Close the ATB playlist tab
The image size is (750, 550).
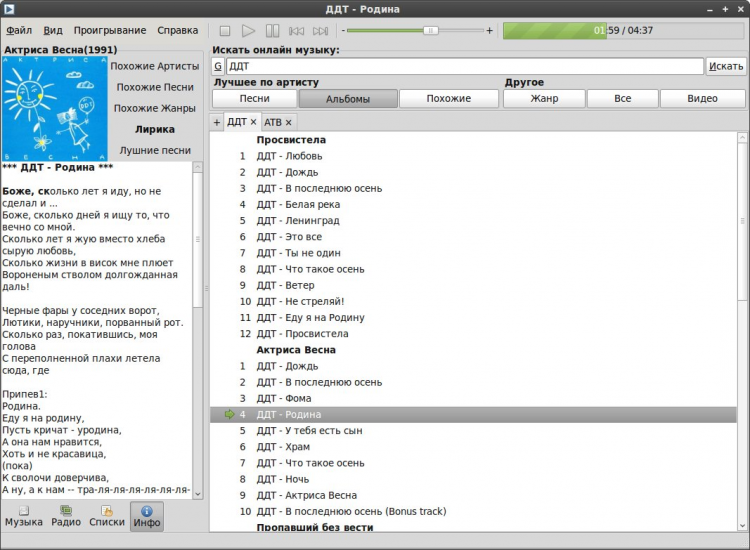288,123
